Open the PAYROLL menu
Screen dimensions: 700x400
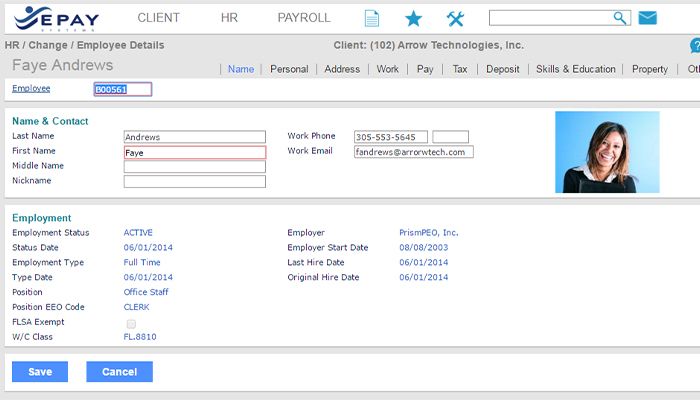(303, 18)
